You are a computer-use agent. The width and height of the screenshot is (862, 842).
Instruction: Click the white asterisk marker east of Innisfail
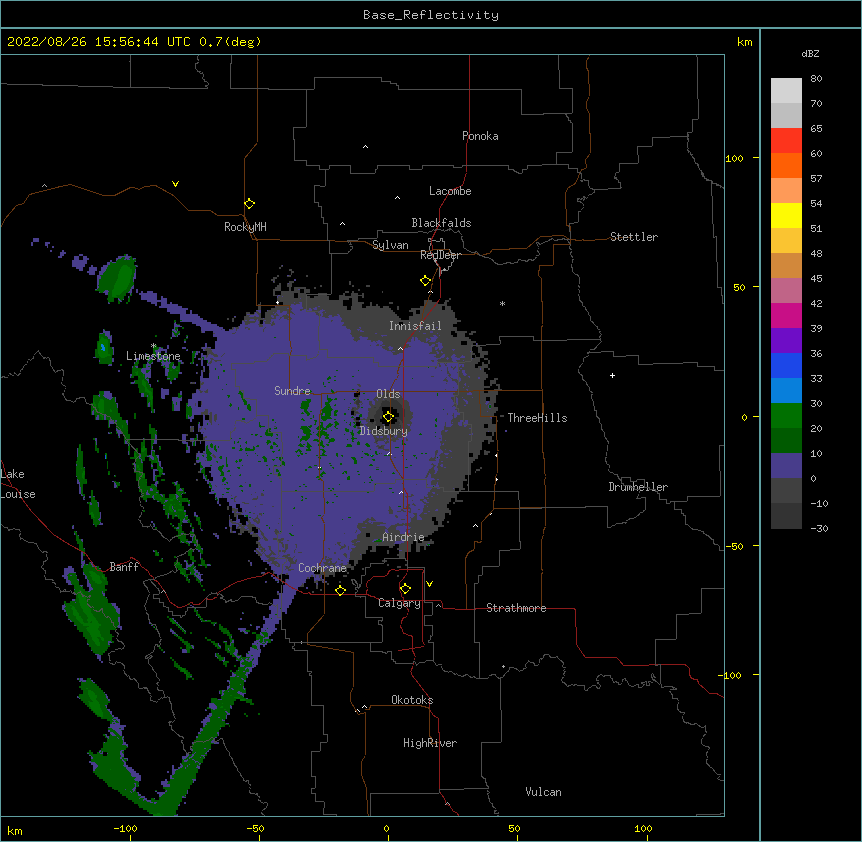click(502, 303)
